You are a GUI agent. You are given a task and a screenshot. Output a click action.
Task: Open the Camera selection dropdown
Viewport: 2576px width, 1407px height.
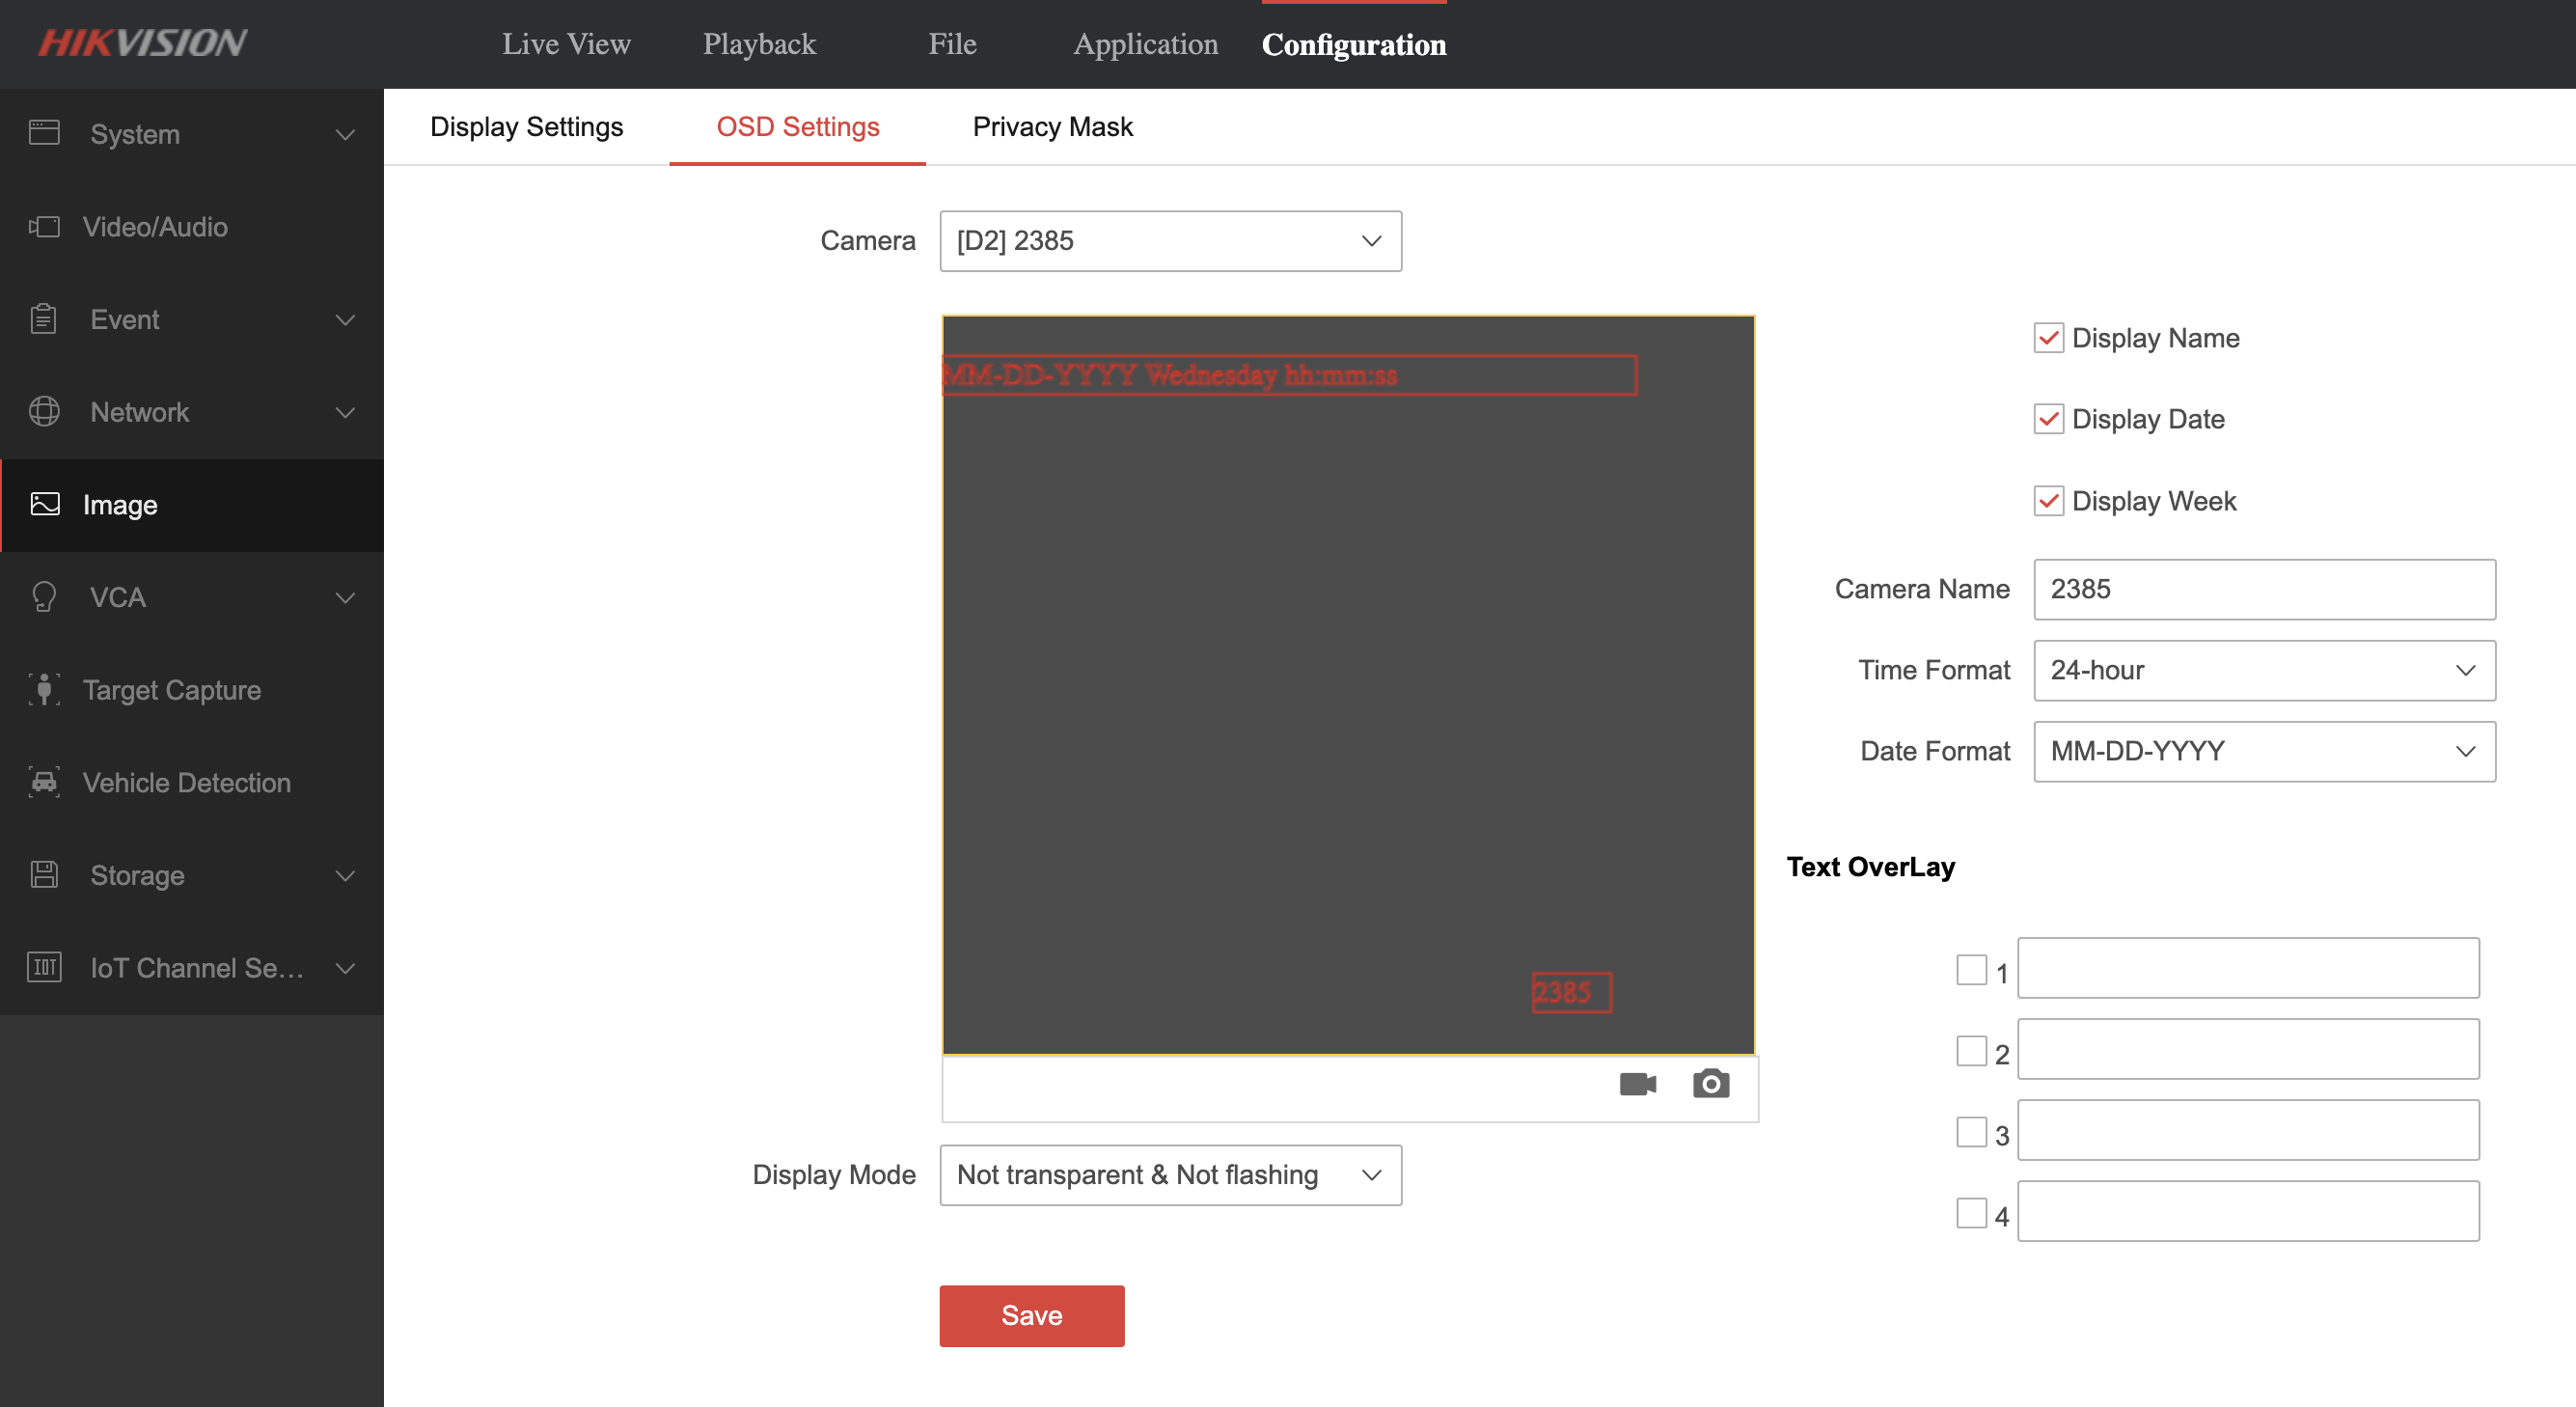pos(1170,241)
